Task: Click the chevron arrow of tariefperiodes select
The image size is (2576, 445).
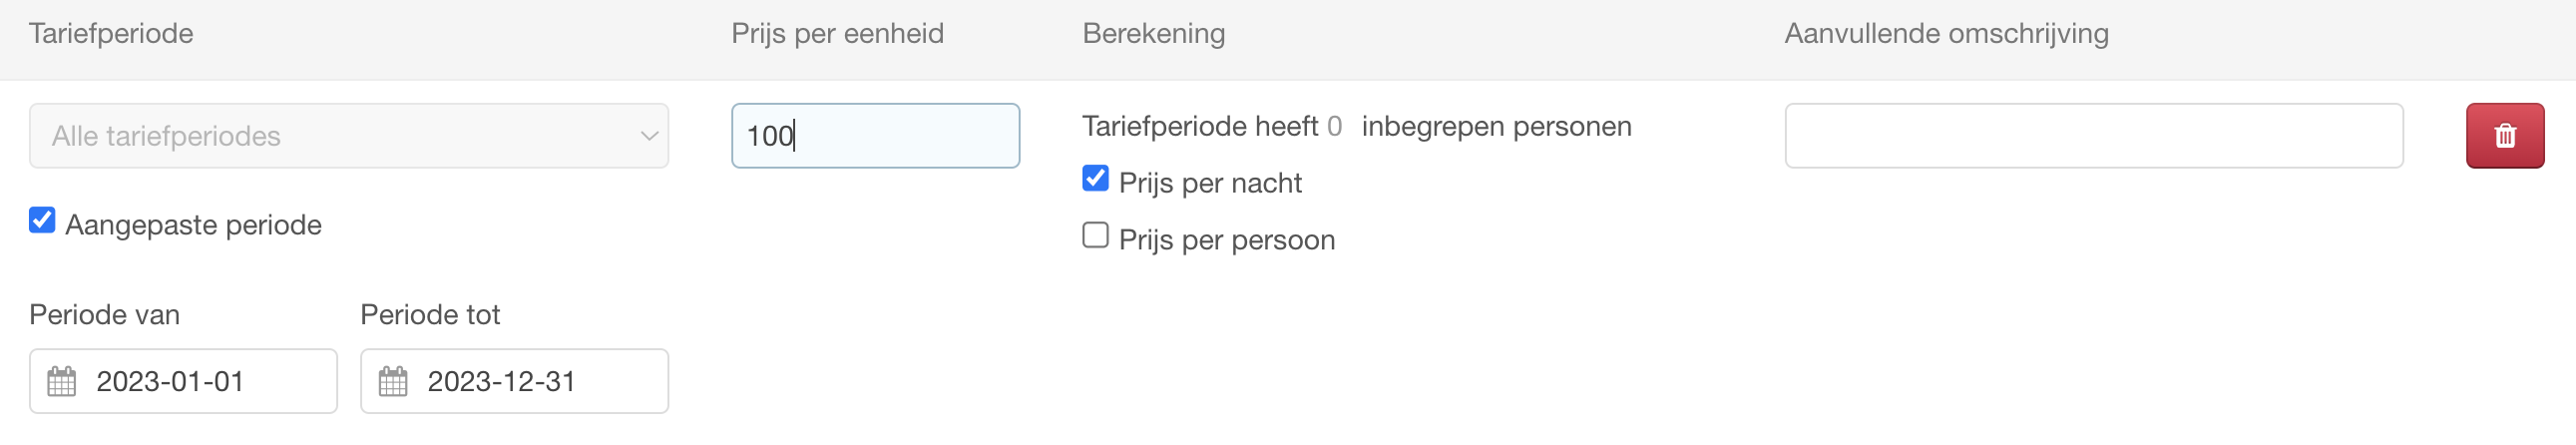Action: point(649,136)
